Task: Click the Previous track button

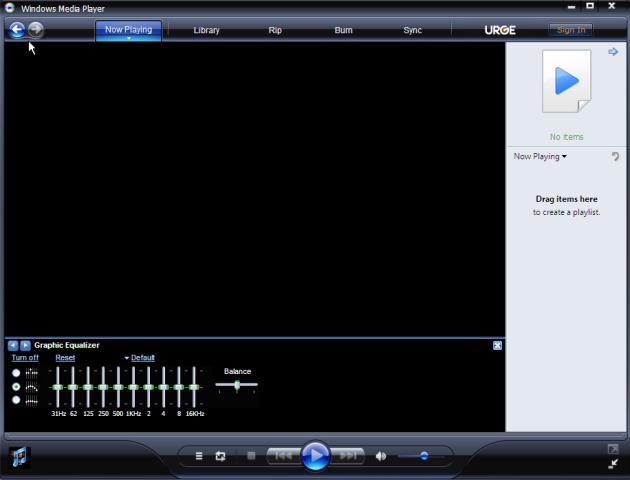Action: (x=284, y=455)
